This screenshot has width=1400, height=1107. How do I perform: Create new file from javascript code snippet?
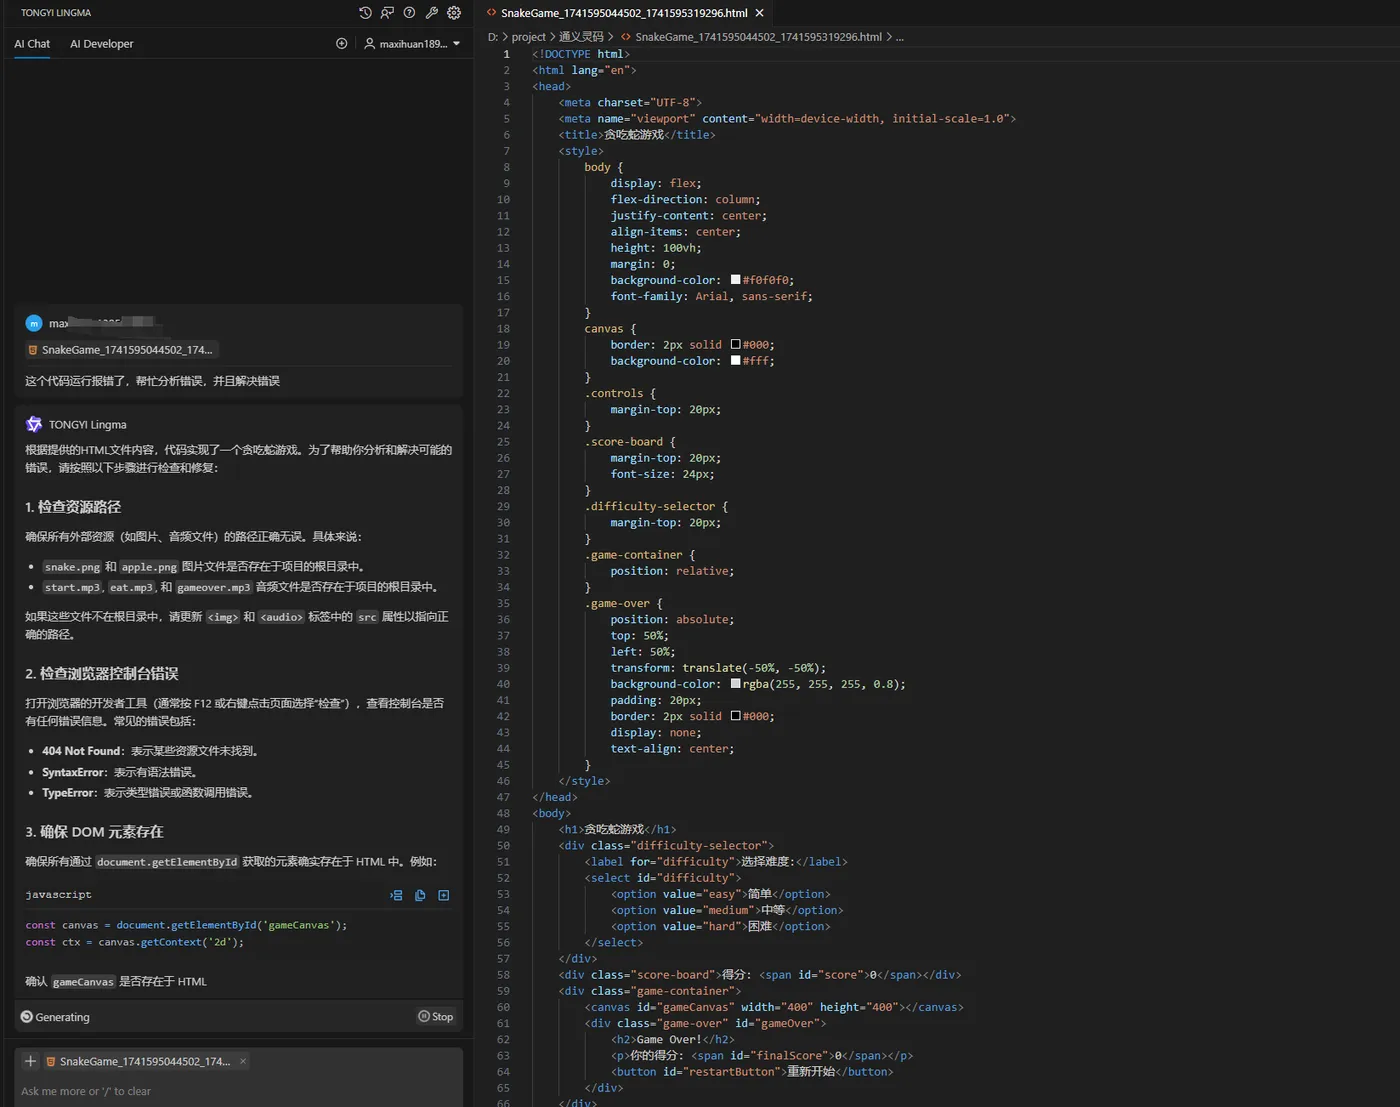(x=444, y=895)
